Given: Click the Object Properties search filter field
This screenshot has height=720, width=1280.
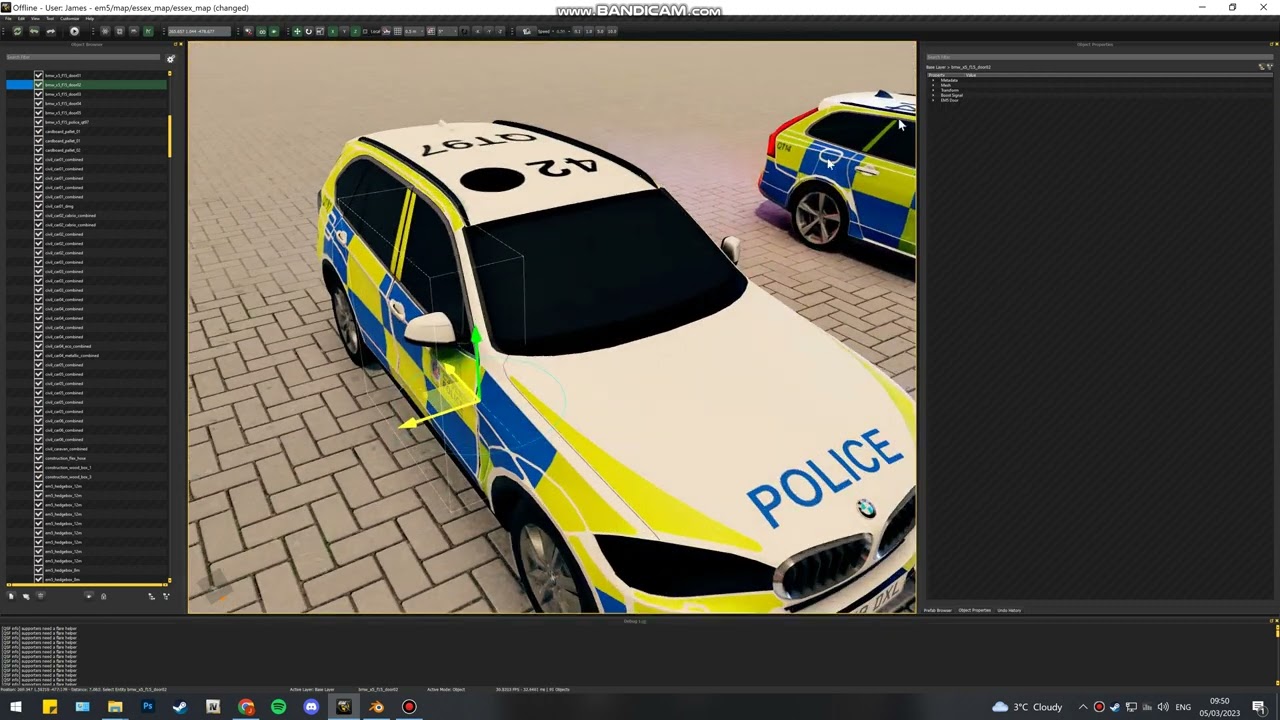Looking at the screenshot, I should (1099, 57).
